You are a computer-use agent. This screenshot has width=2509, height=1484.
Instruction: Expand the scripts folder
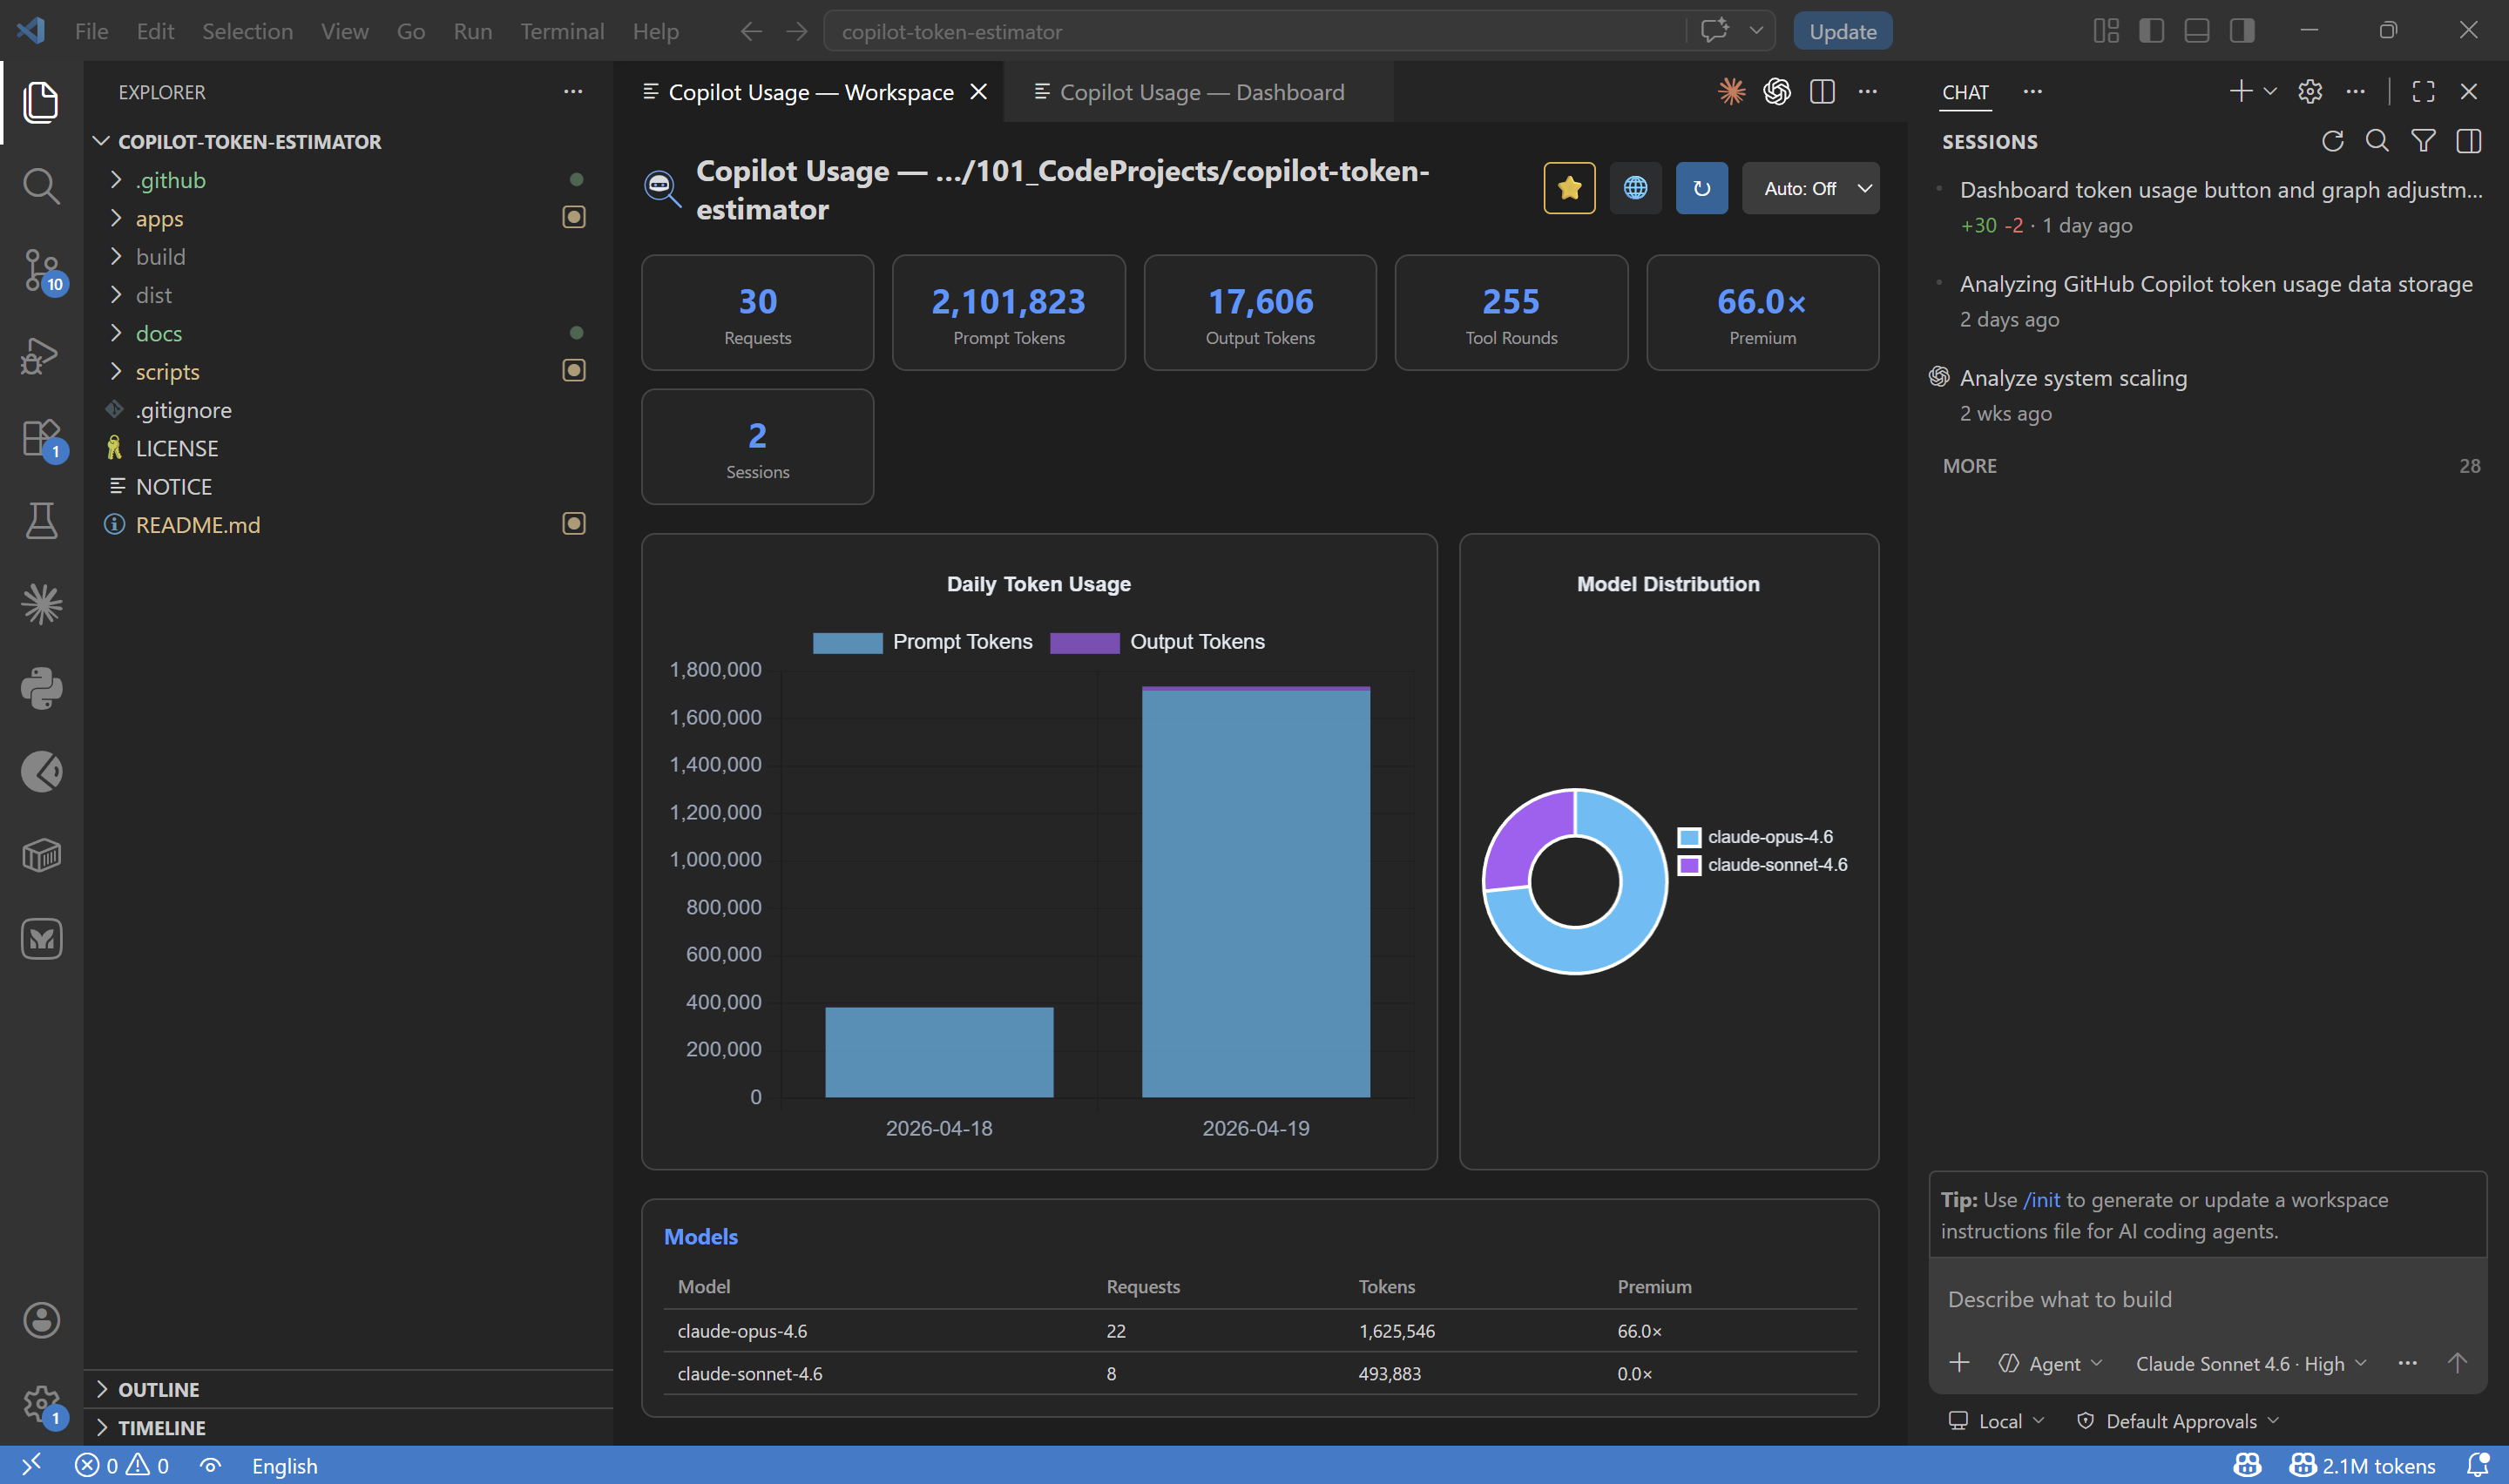(x=348, y=372)
